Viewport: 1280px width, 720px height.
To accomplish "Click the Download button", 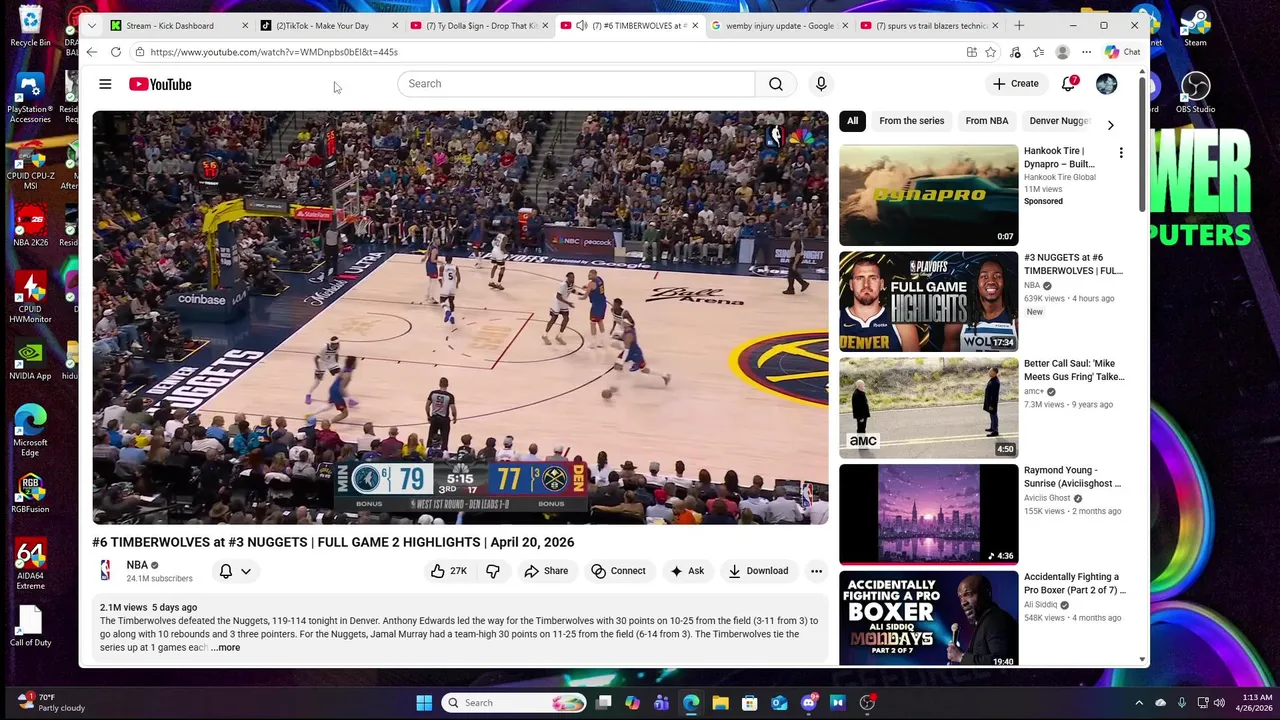I will (758, 571).
